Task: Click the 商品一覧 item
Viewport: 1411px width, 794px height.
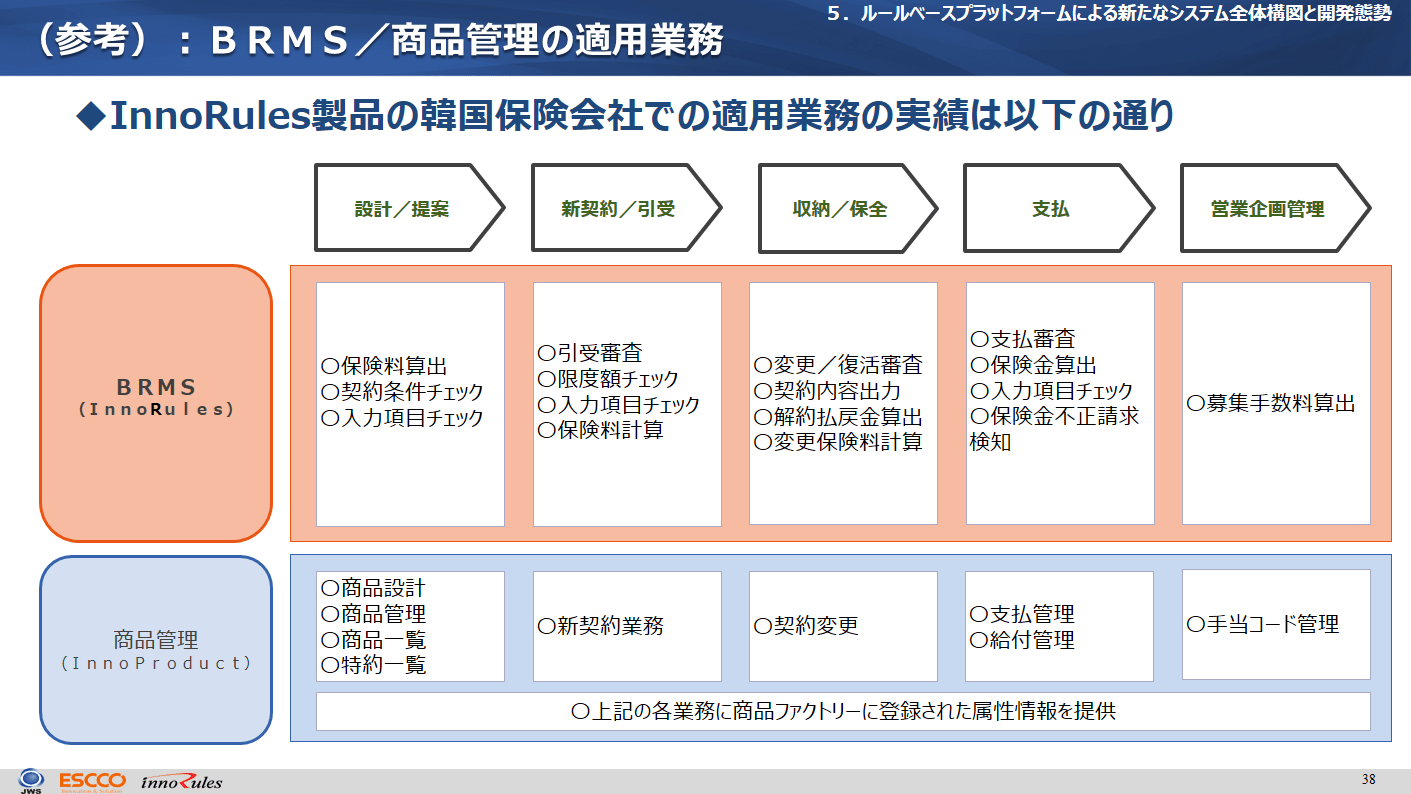Action: point(373,640)
